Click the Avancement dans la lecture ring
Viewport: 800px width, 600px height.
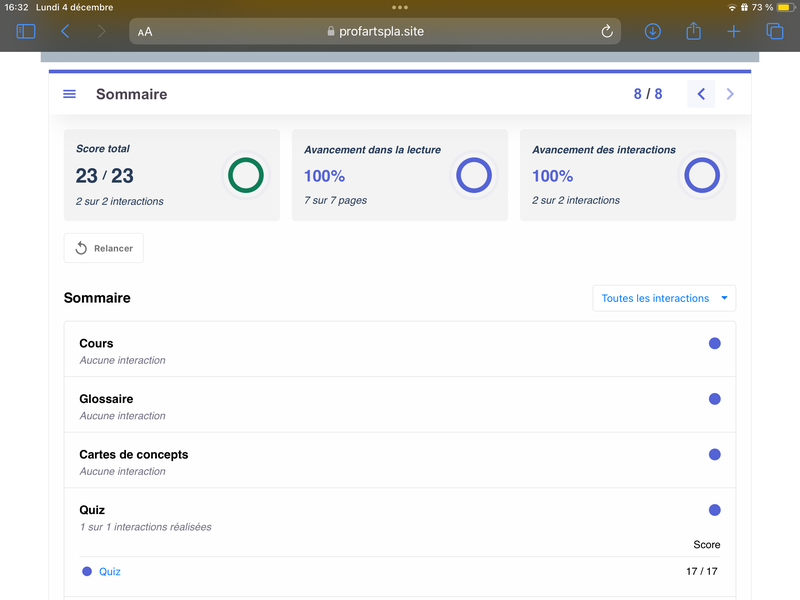tap(473, 175)
